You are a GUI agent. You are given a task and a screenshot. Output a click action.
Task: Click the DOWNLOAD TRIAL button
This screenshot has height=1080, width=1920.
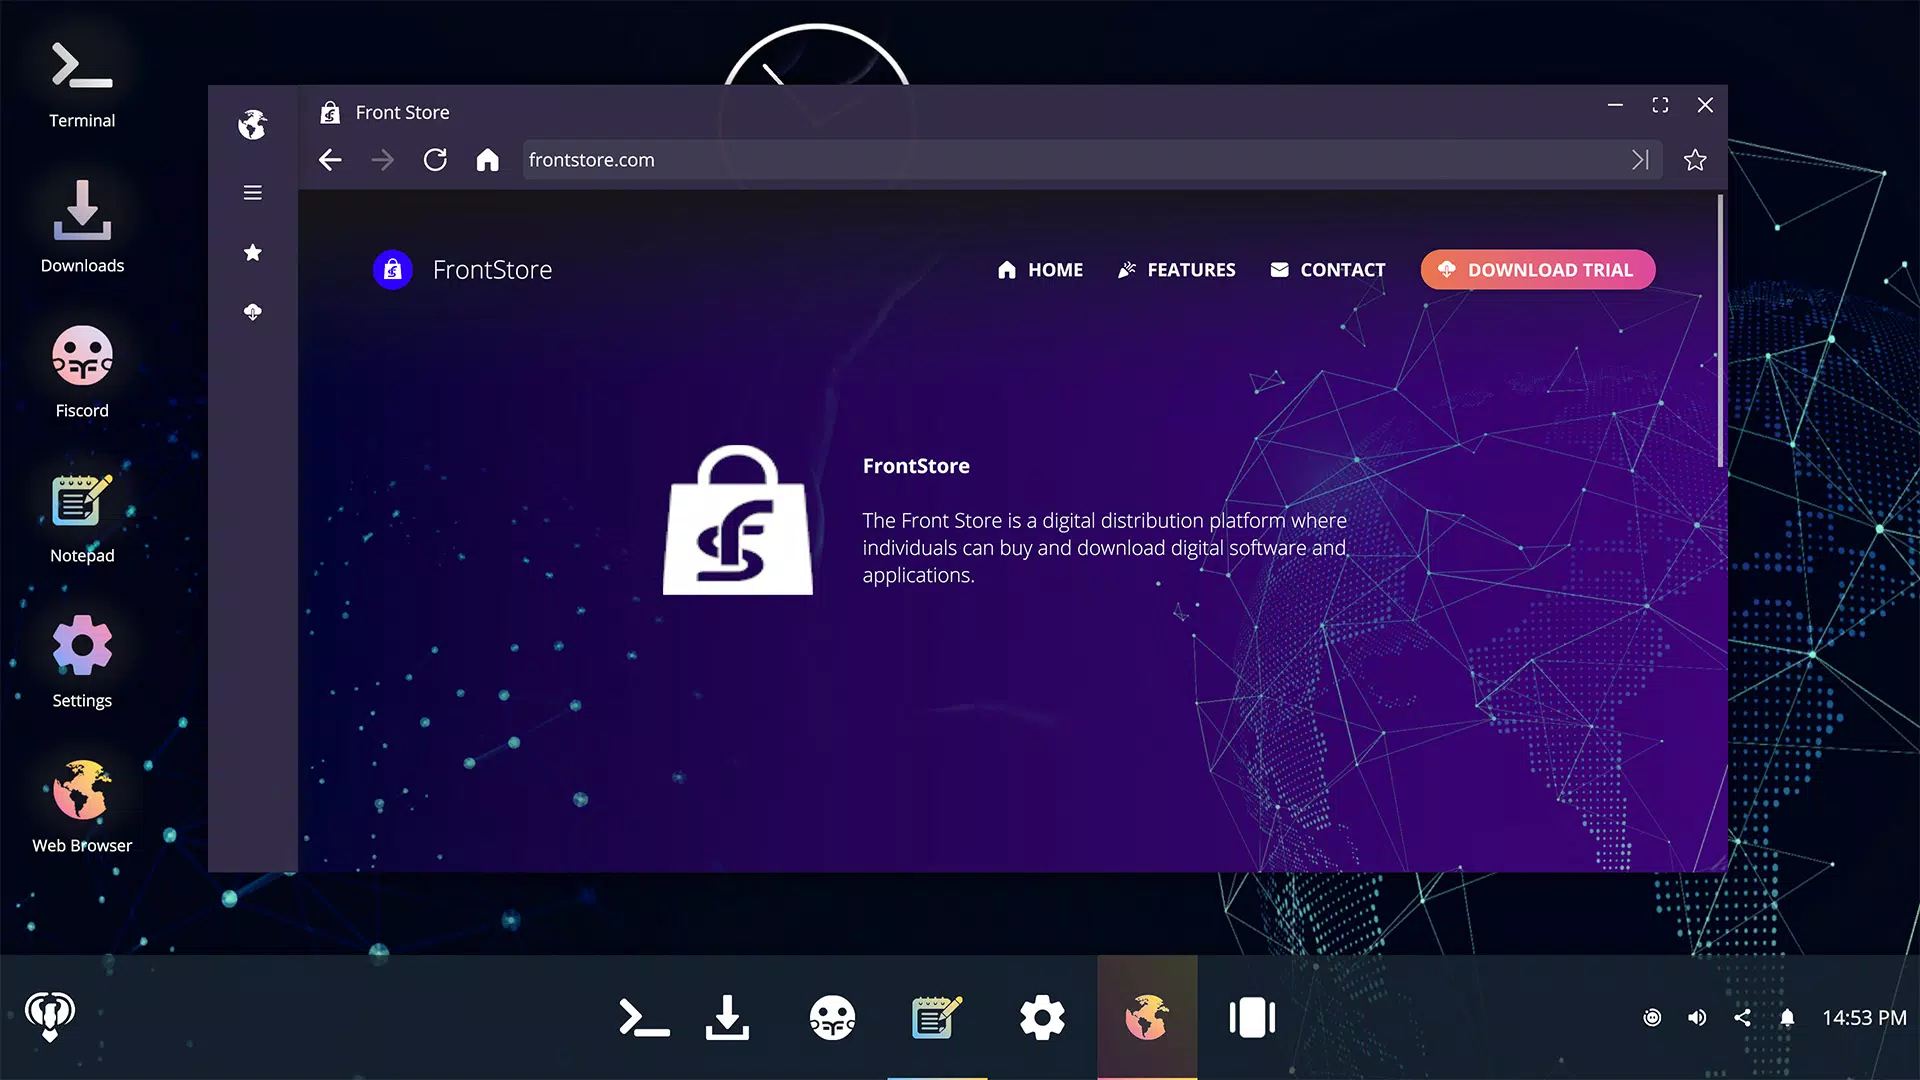(1535, 269)
